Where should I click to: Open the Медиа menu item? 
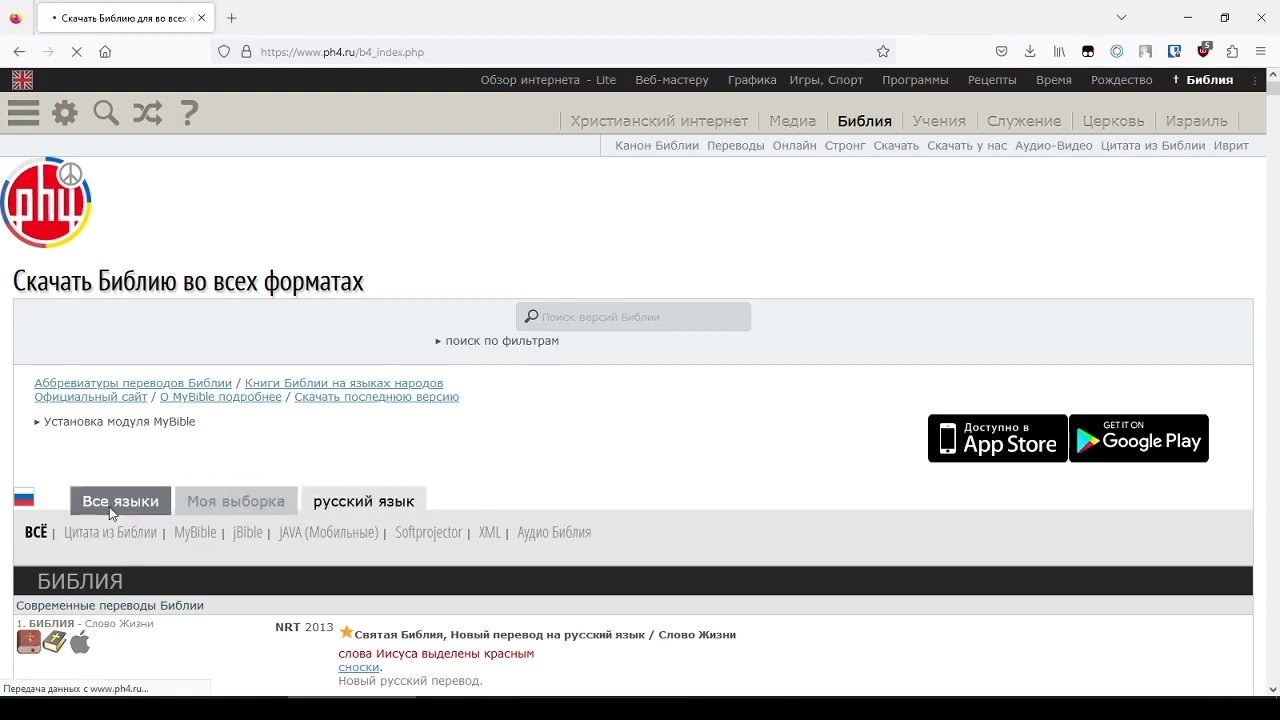[793, 121]
